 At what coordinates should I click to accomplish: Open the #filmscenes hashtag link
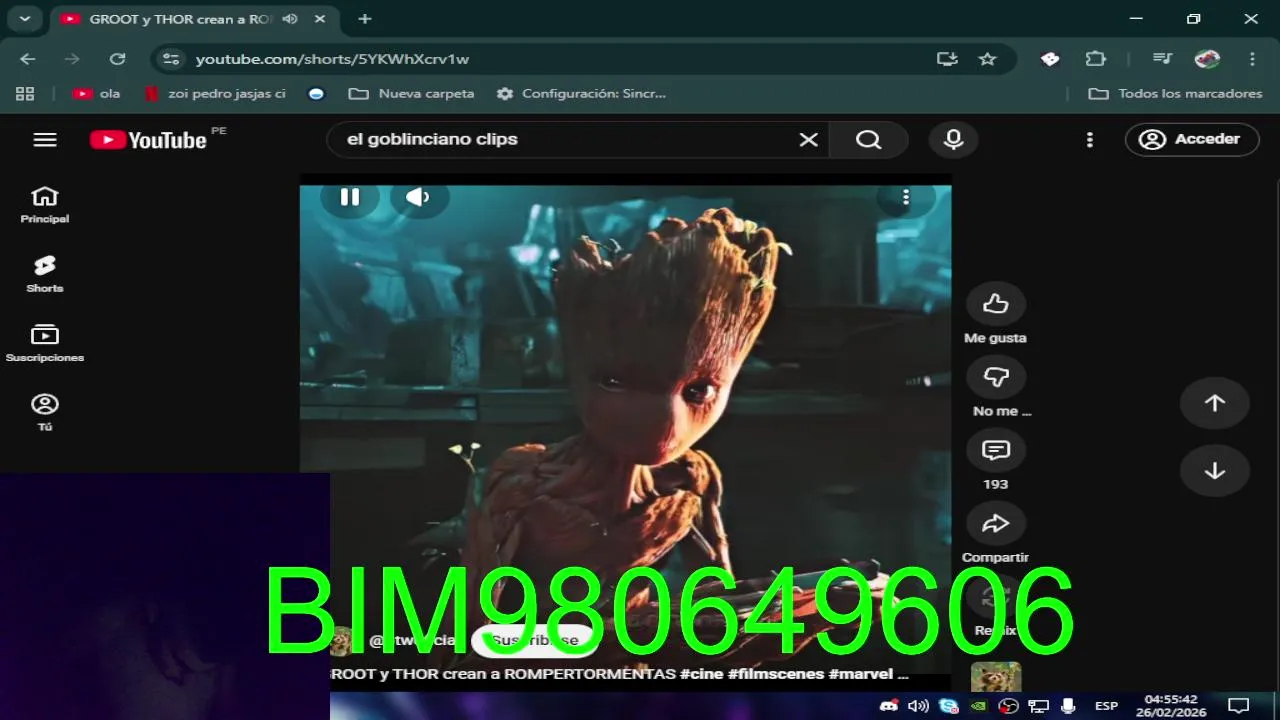776,674
